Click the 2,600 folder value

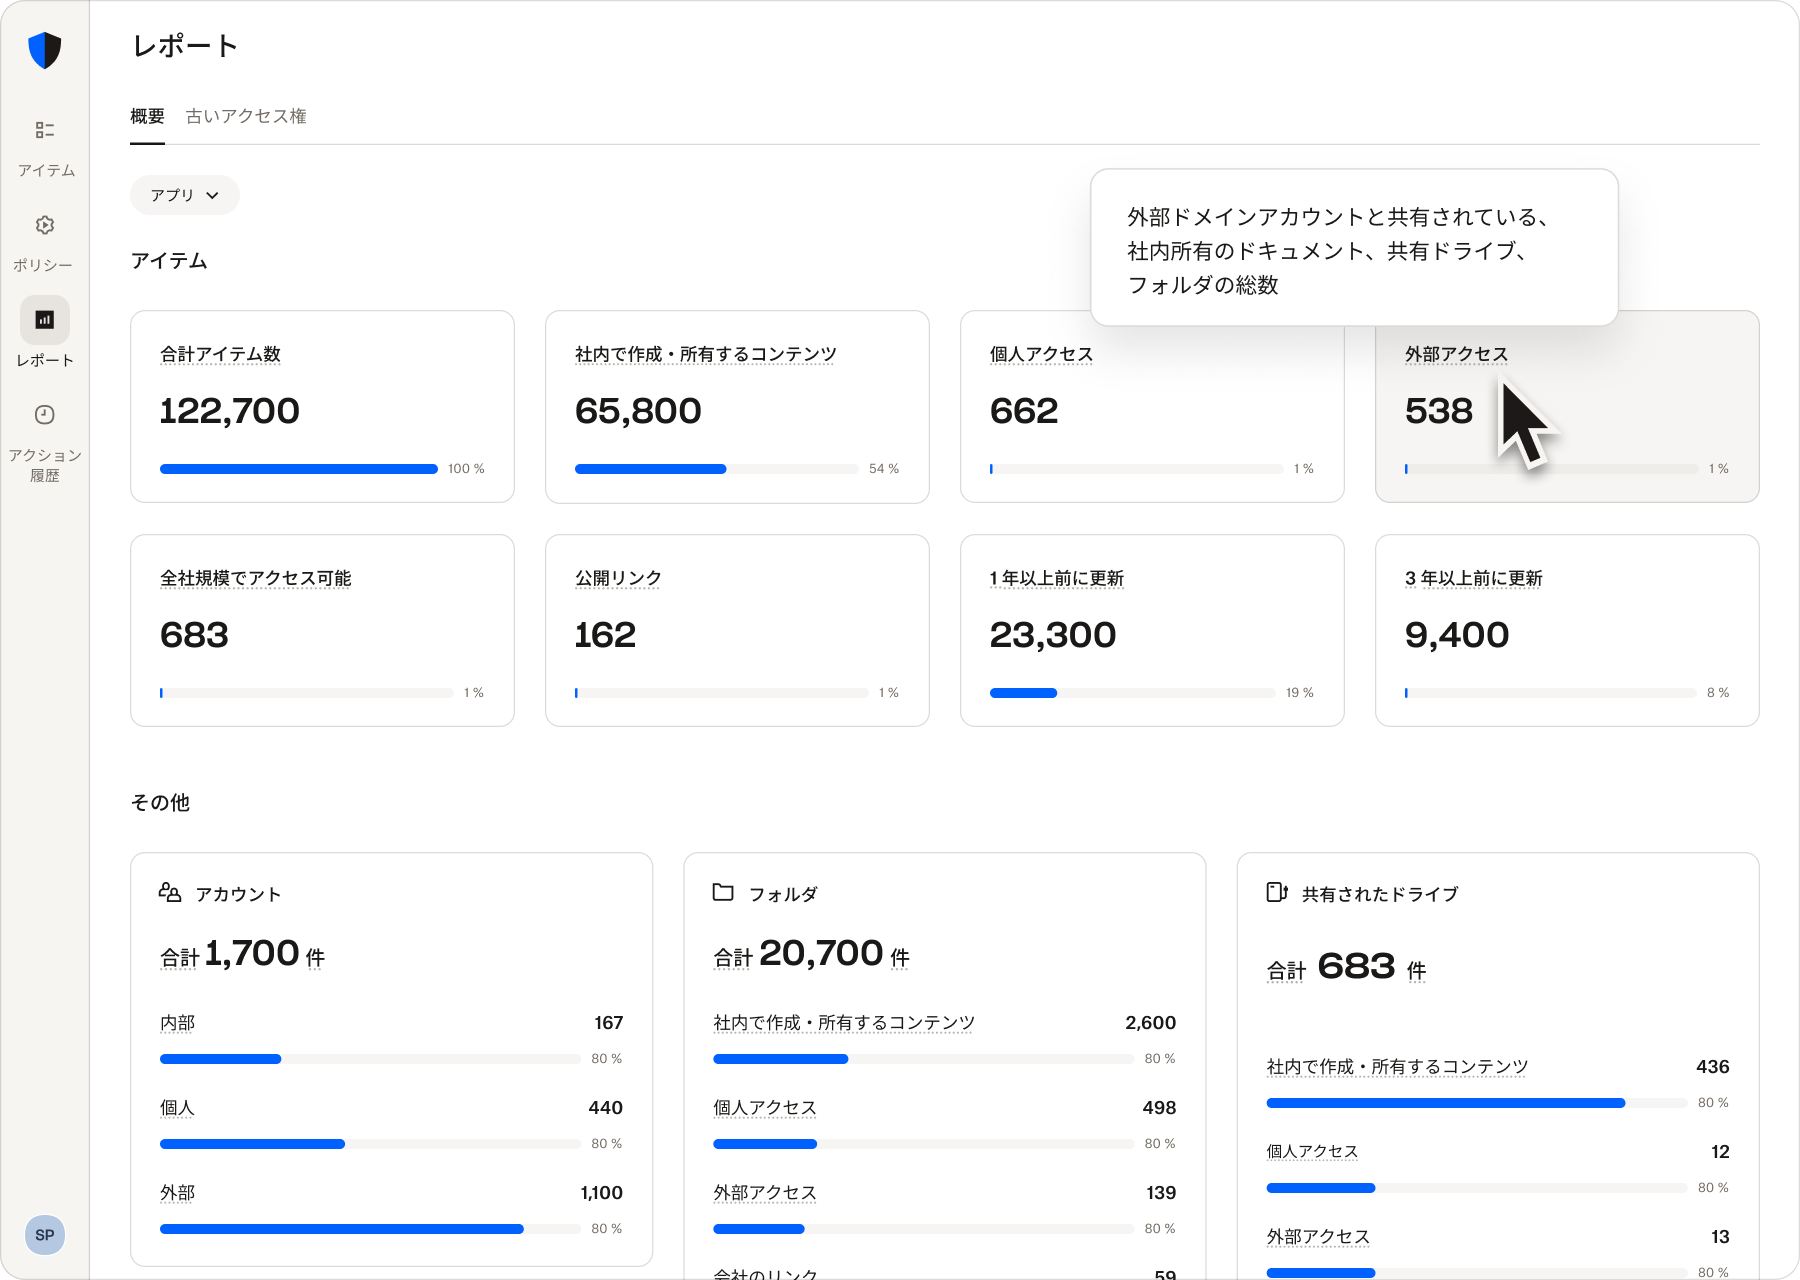(x=1150, y=1023)
